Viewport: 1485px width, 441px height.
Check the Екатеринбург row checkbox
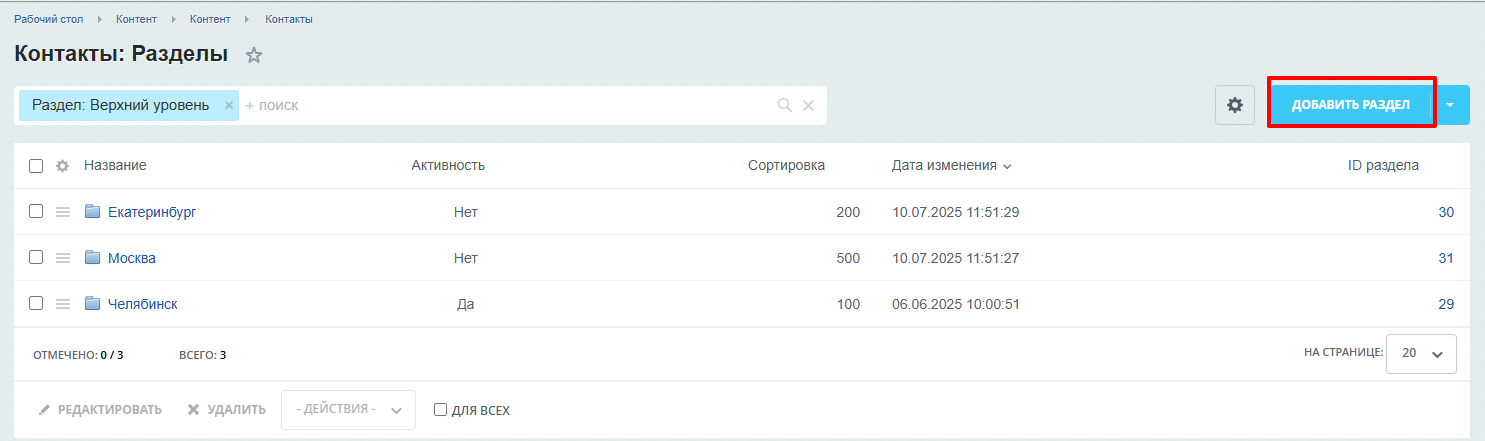coord(36,212)
